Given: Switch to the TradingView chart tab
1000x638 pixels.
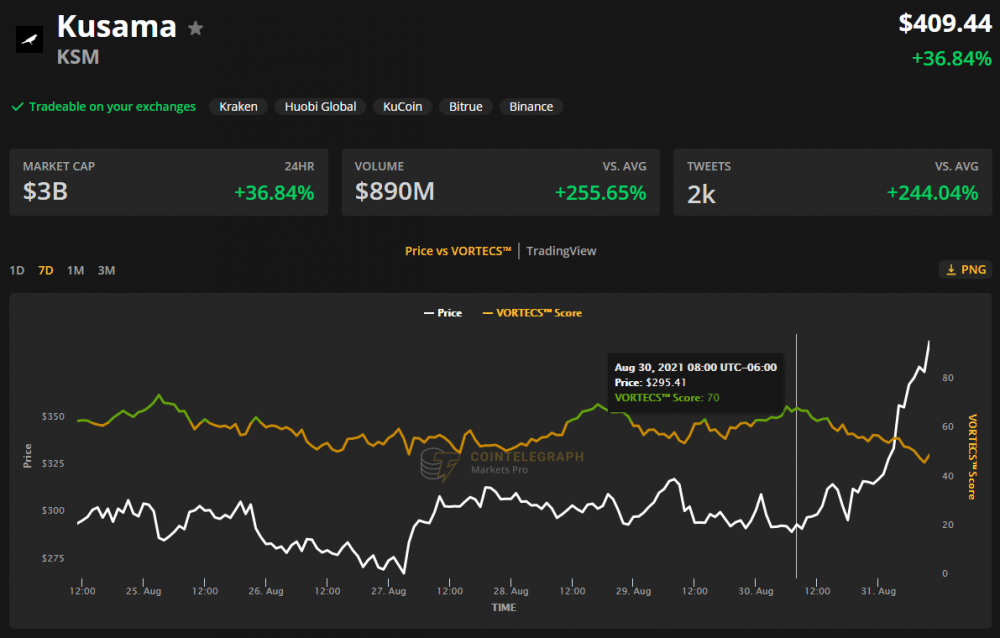Looking at the screenshot, I should [x=561, y=251].
